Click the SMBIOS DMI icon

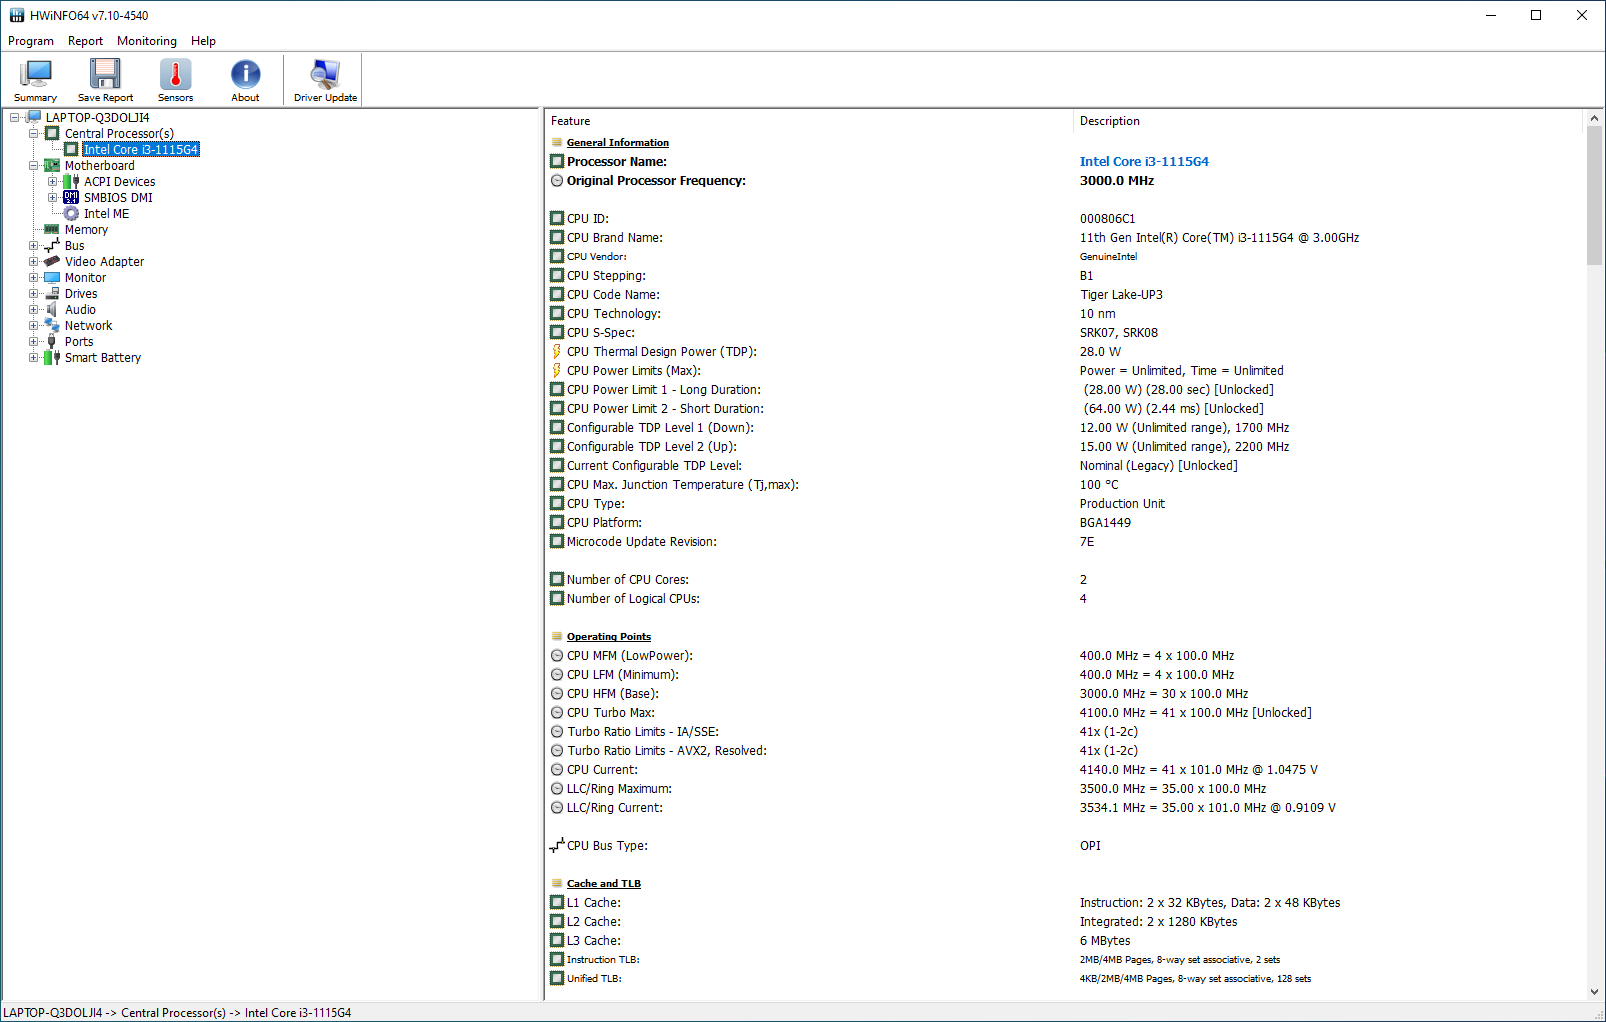pos(71,197)
